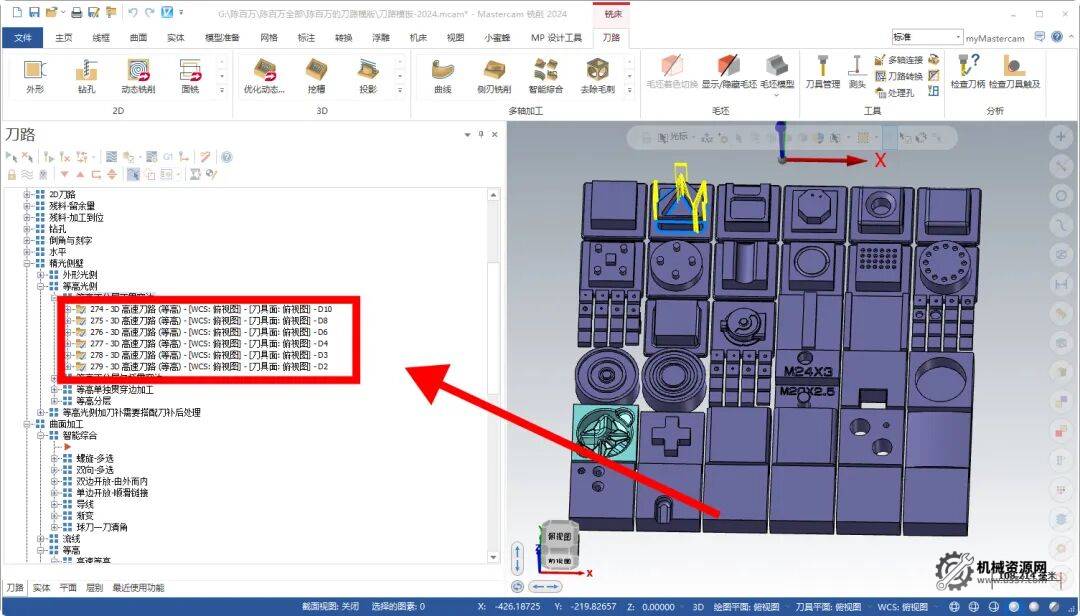Save file using quick access toolbar icon
Image resolution: width=1080 pixels, height=616 pixels.
(35, 12)
